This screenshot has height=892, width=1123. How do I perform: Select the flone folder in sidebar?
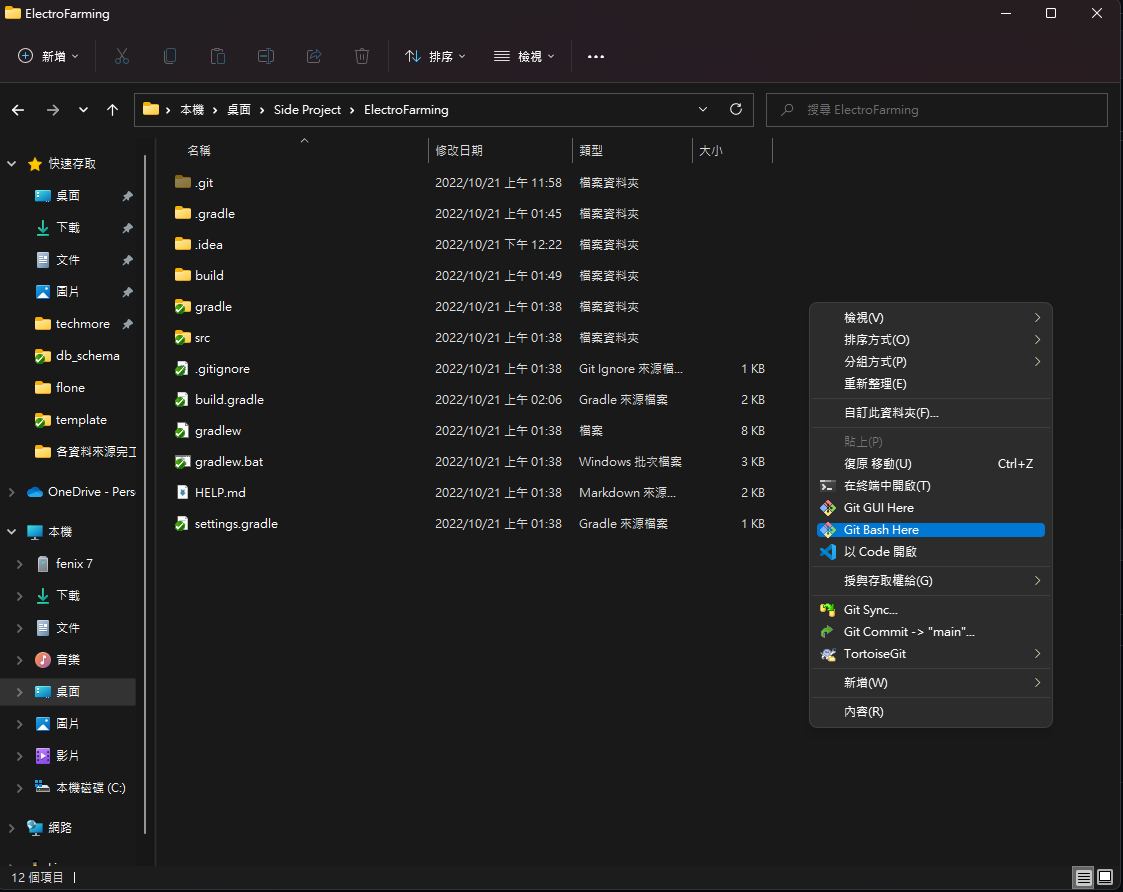[61, 388]
